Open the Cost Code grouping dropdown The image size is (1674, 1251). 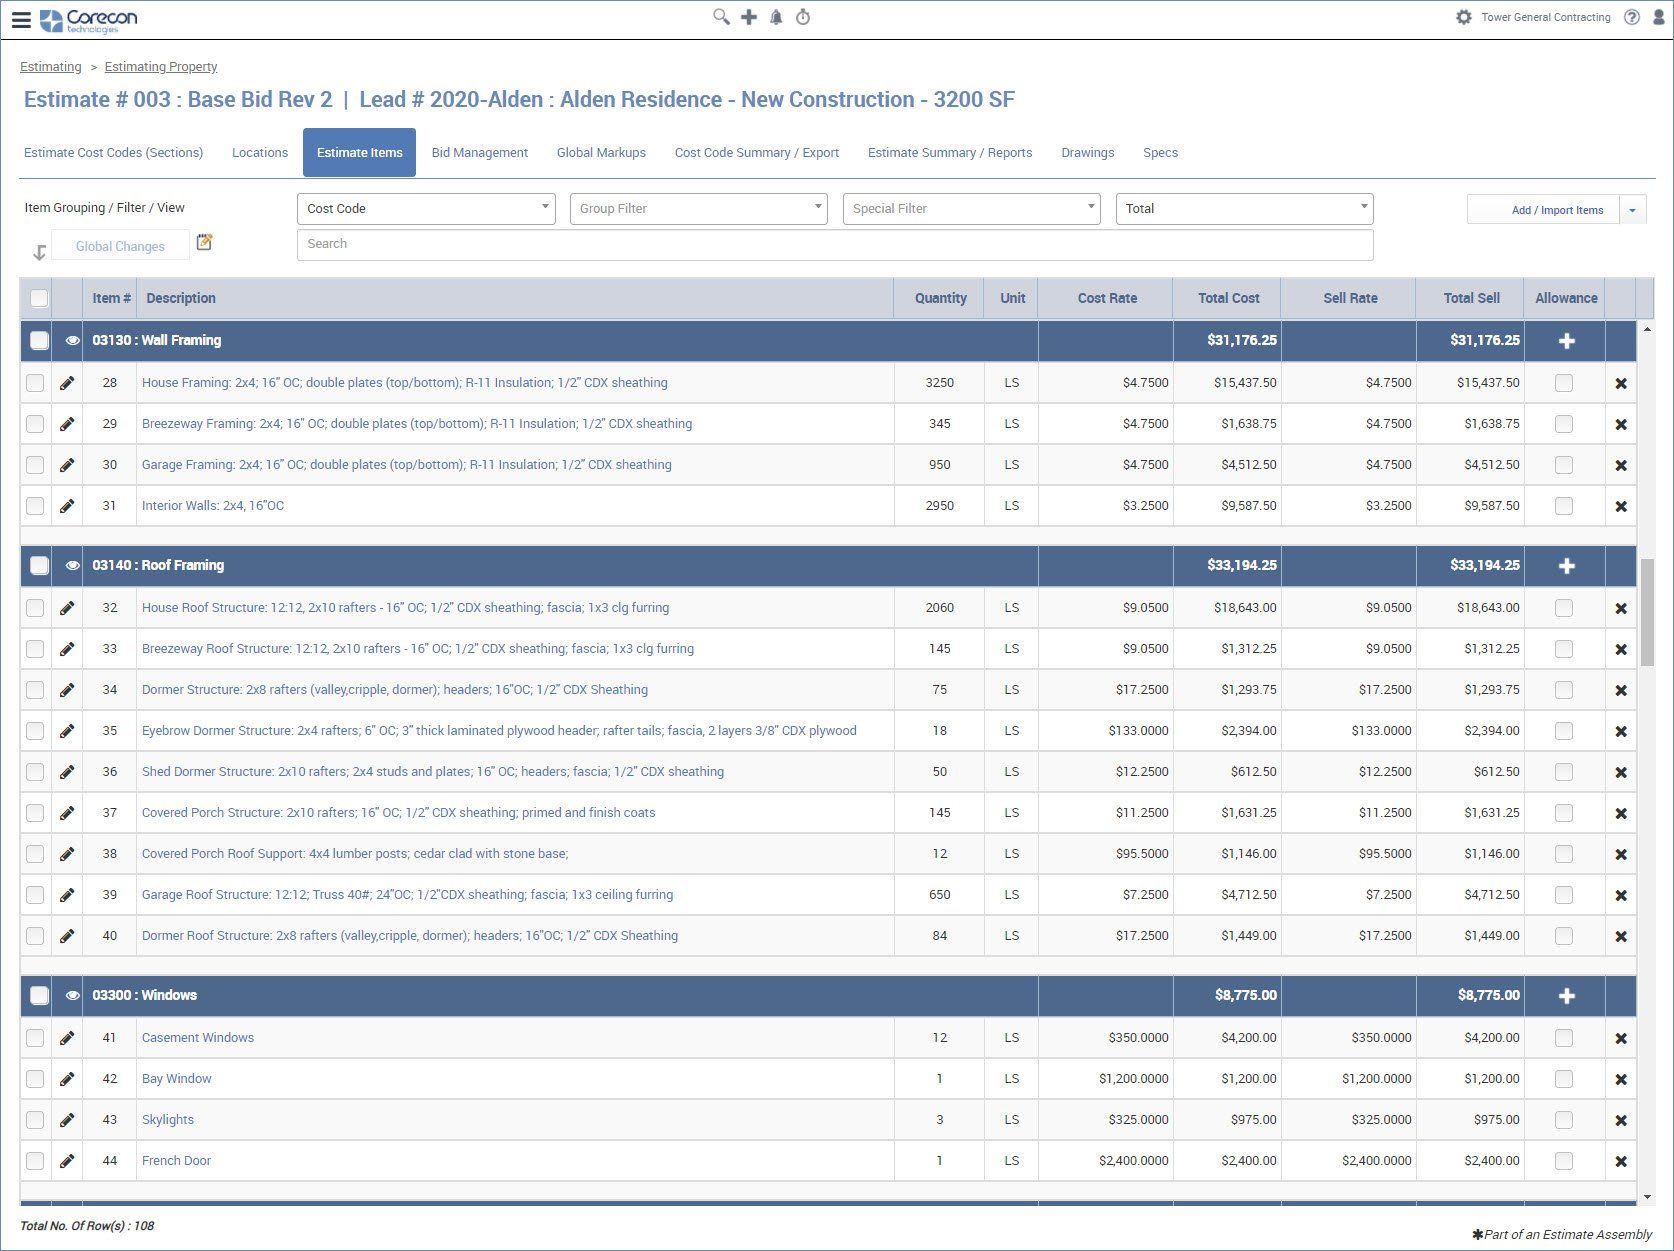point(426,209)
